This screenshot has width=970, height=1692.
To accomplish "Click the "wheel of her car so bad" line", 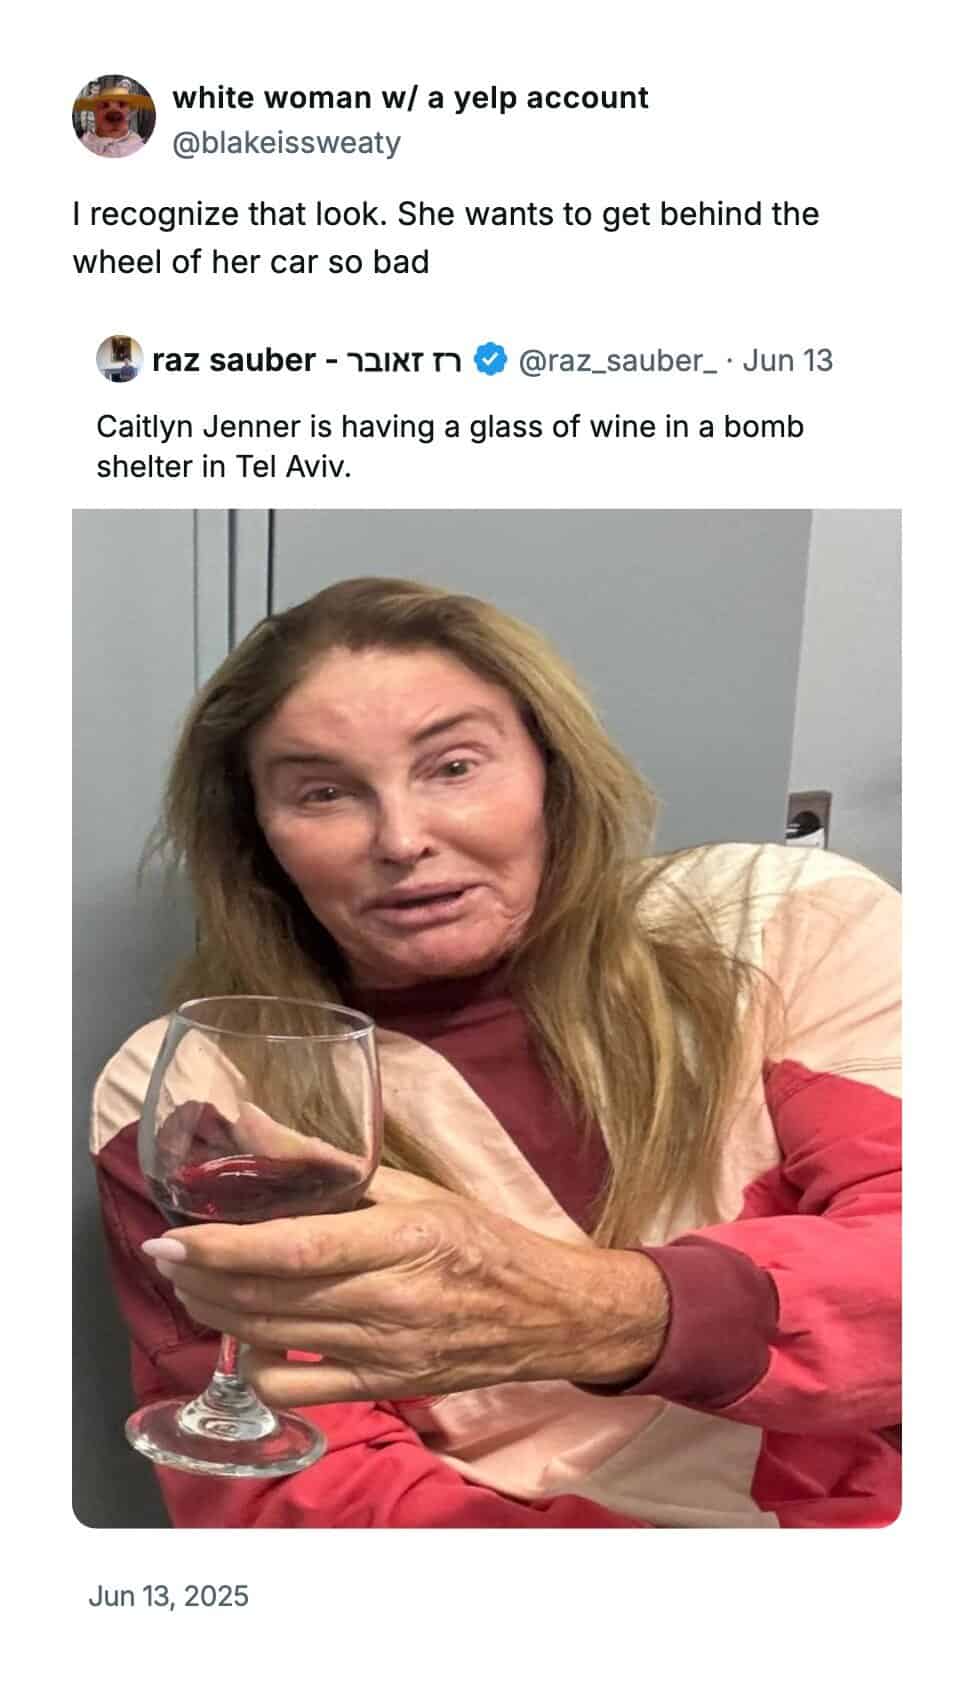I will (251, 262).
